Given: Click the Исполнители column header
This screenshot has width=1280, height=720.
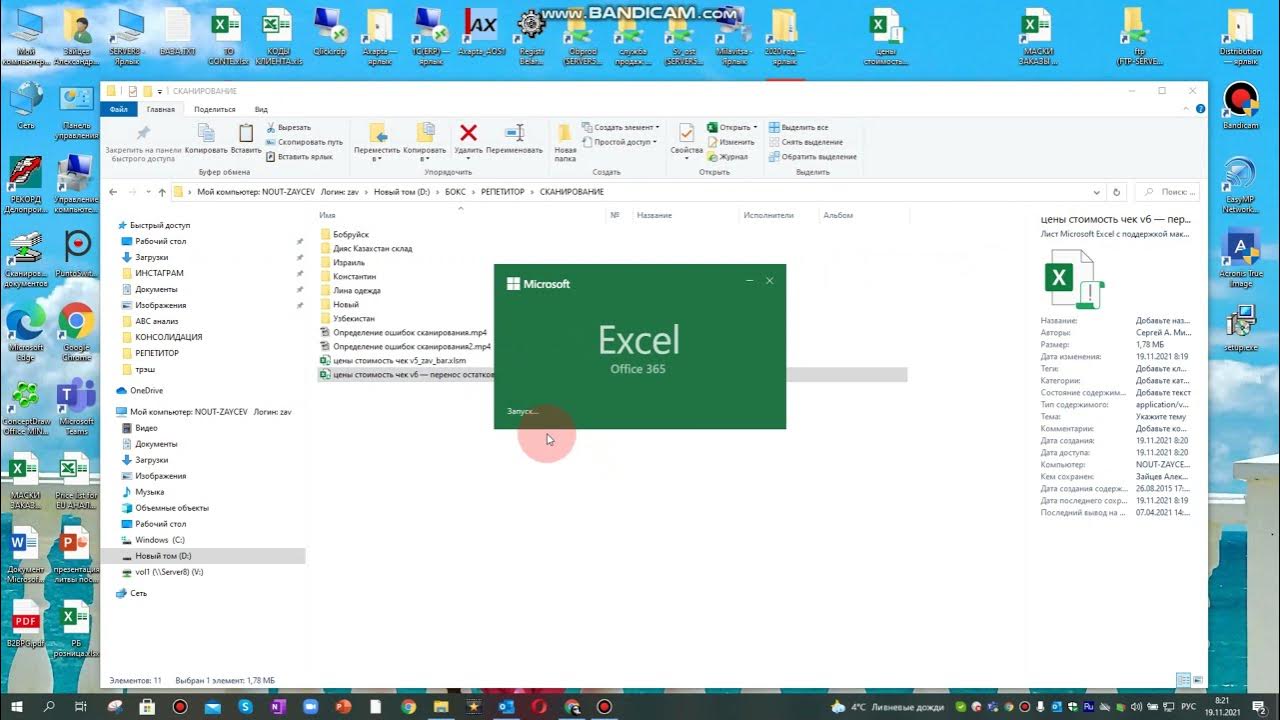Looking at the screenshot, I should click(769, 215).
